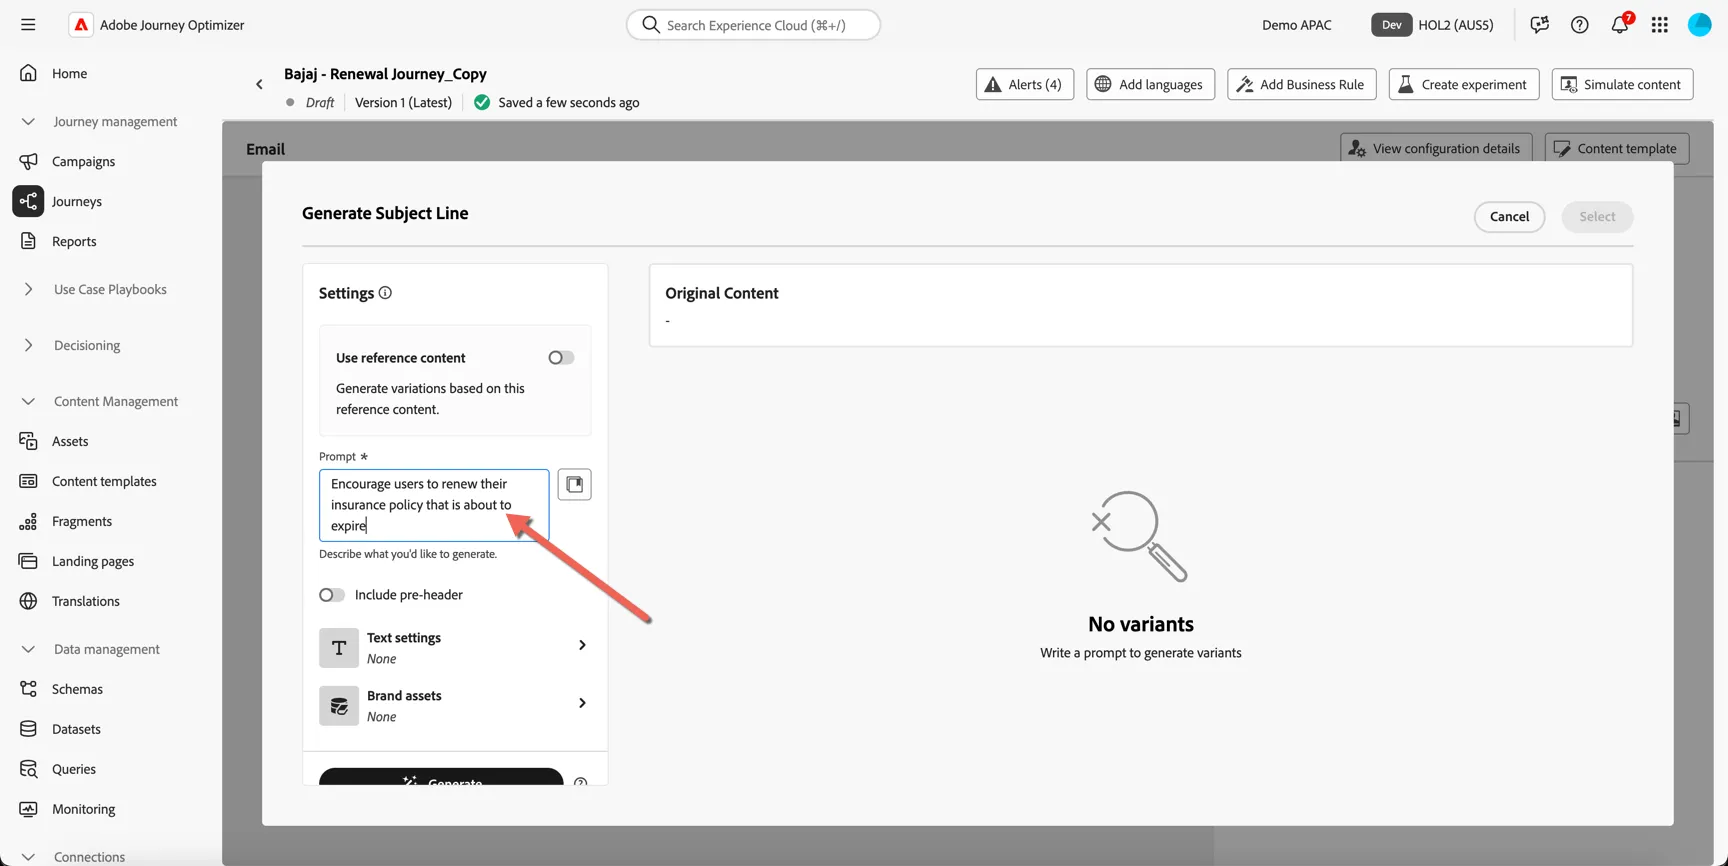Open Home in the sidebar
Screen dimensions: 1728x866
pos(69,73)
